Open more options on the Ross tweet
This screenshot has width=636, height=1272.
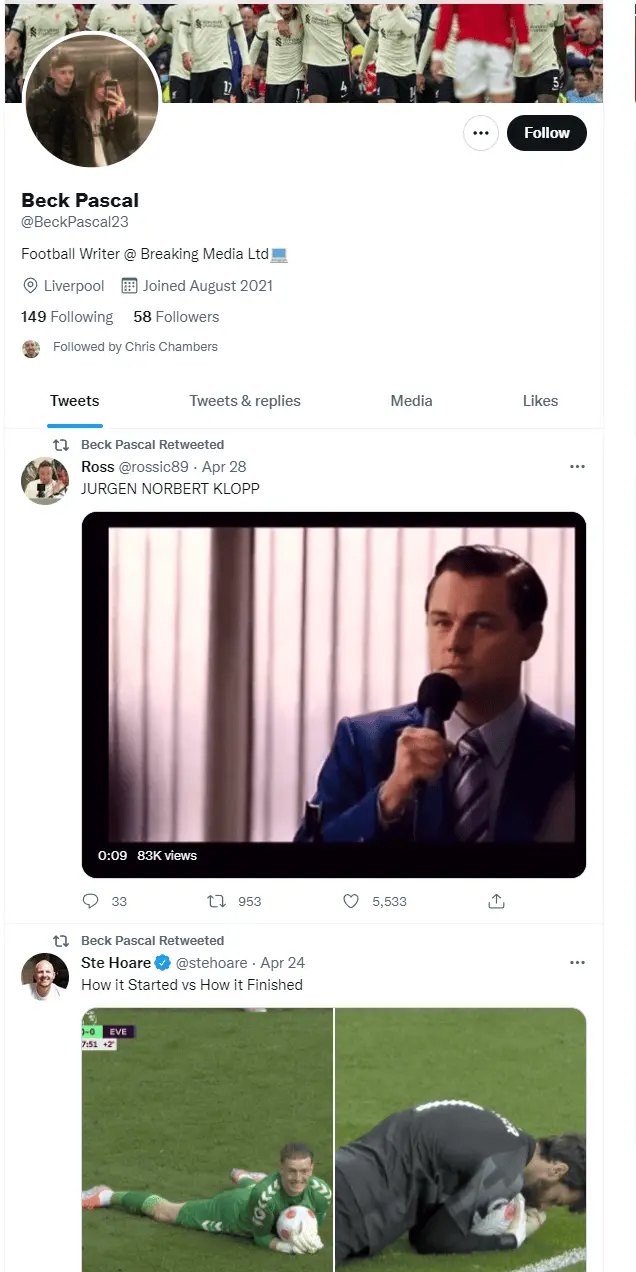(577, 466)
